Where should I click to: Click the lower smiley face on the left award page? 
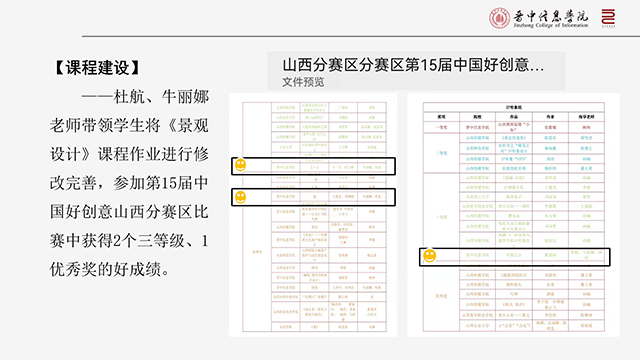[x=240, y=197]
